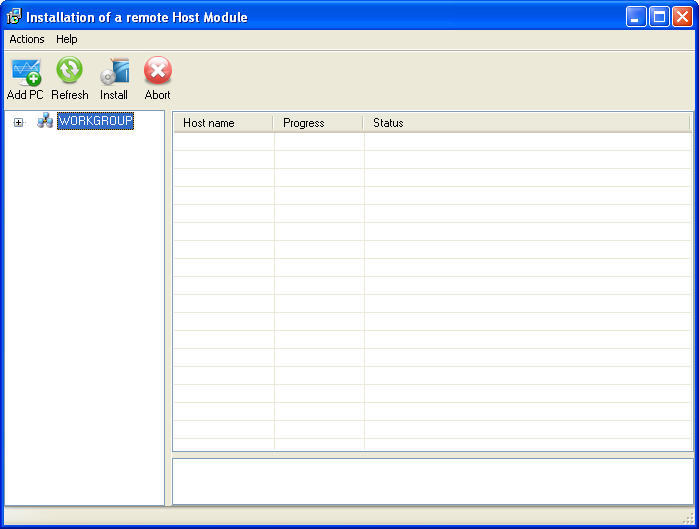The width and height of the screenshot is (699, 529).
Task: Open the Actions menu
Action: [x=27, y=39]
